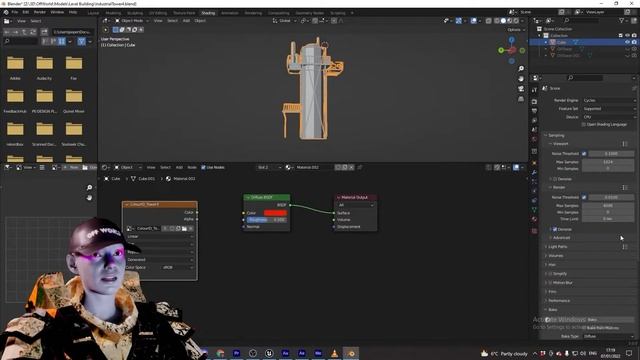
Task: Switch to the Shading workspace tab
Action: point(208,13)
